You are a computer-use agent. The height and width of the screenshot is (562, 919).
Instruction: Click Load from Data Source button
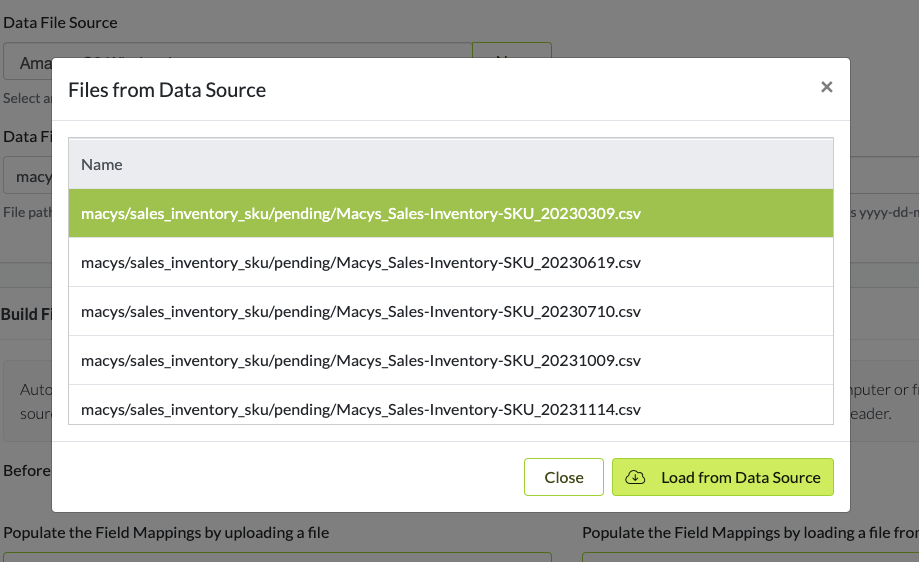pyautogui.click(x=722, y=477)
